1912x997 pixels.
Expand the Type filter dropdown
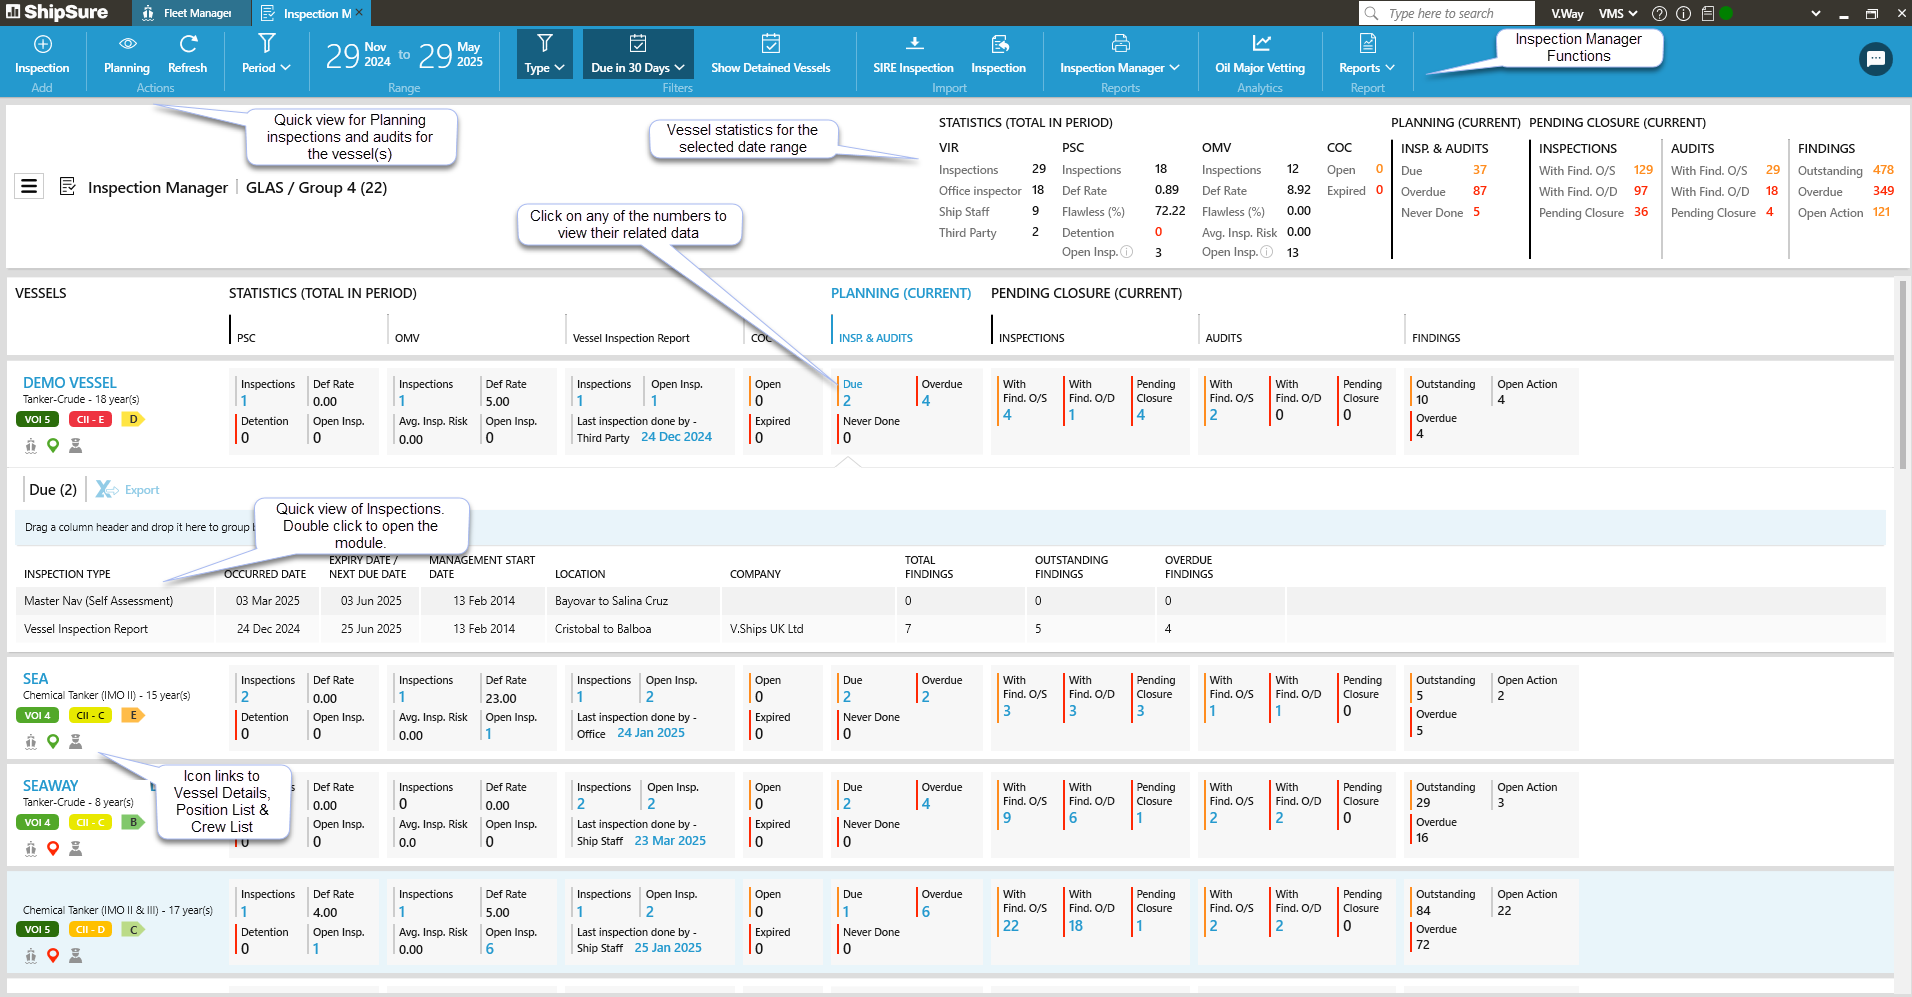545,55
